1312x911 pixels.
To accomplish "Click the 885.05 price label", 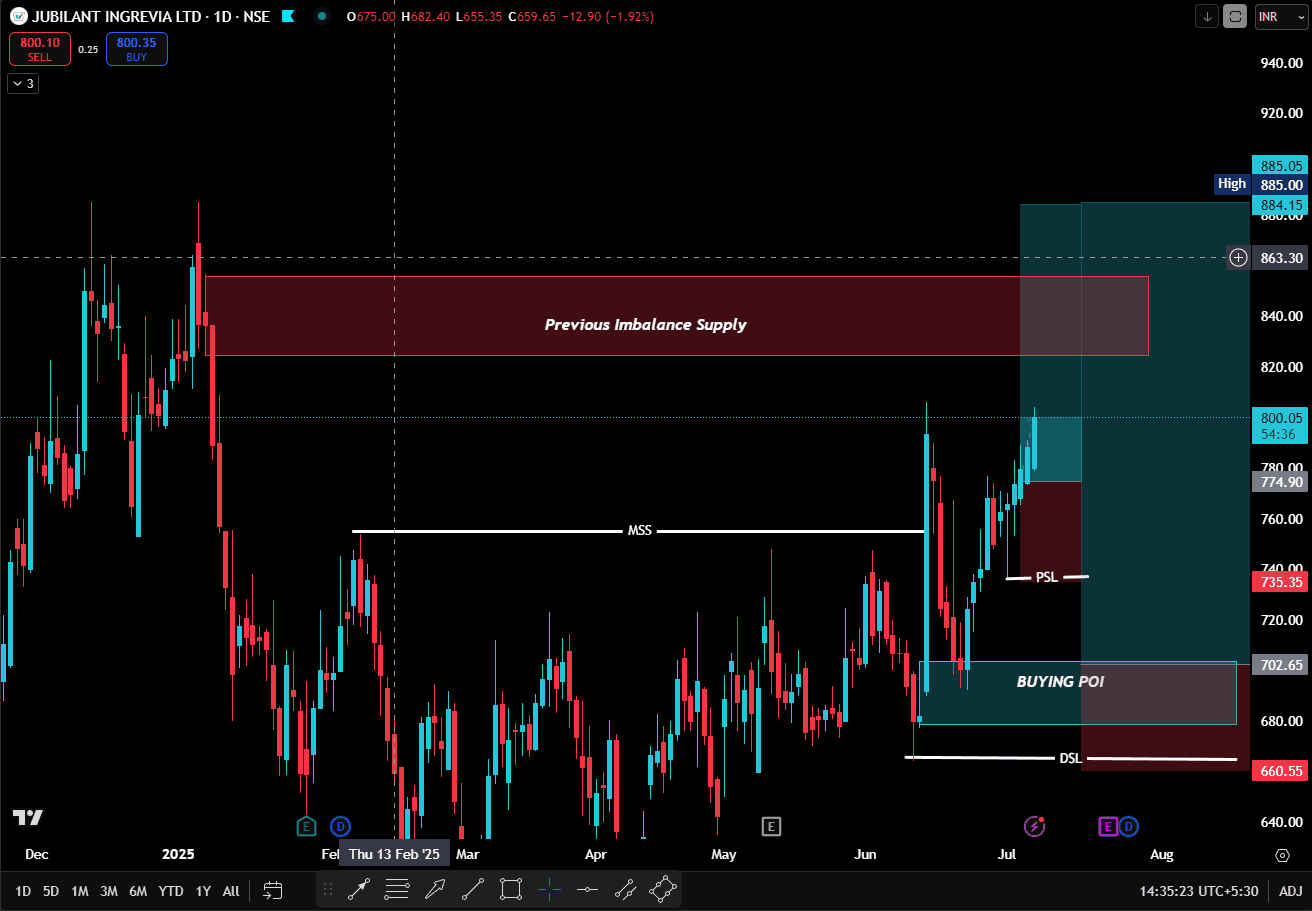I will pyautogui.click(x=1280, y=166).
